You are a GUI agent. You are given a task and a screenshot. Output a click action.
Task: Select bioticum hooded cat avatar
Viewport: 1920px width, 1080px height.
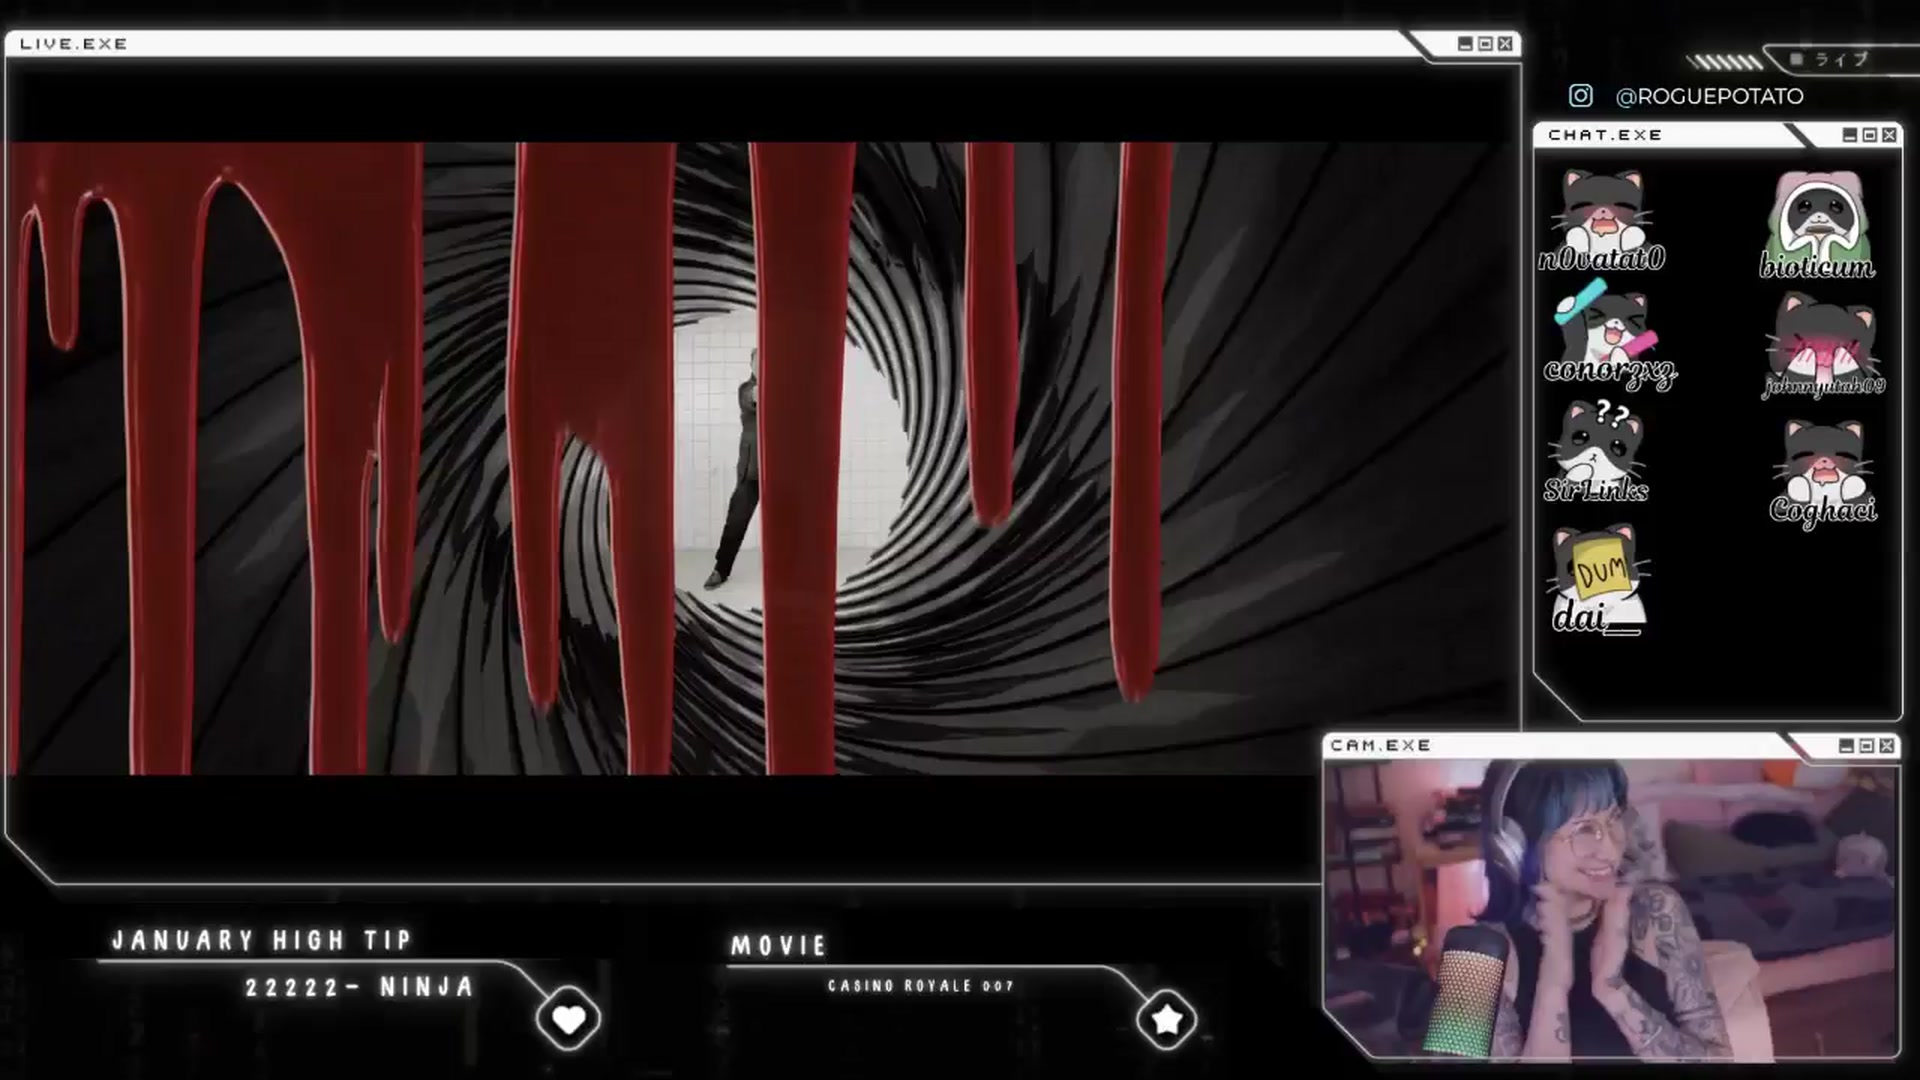point(1817,226)
